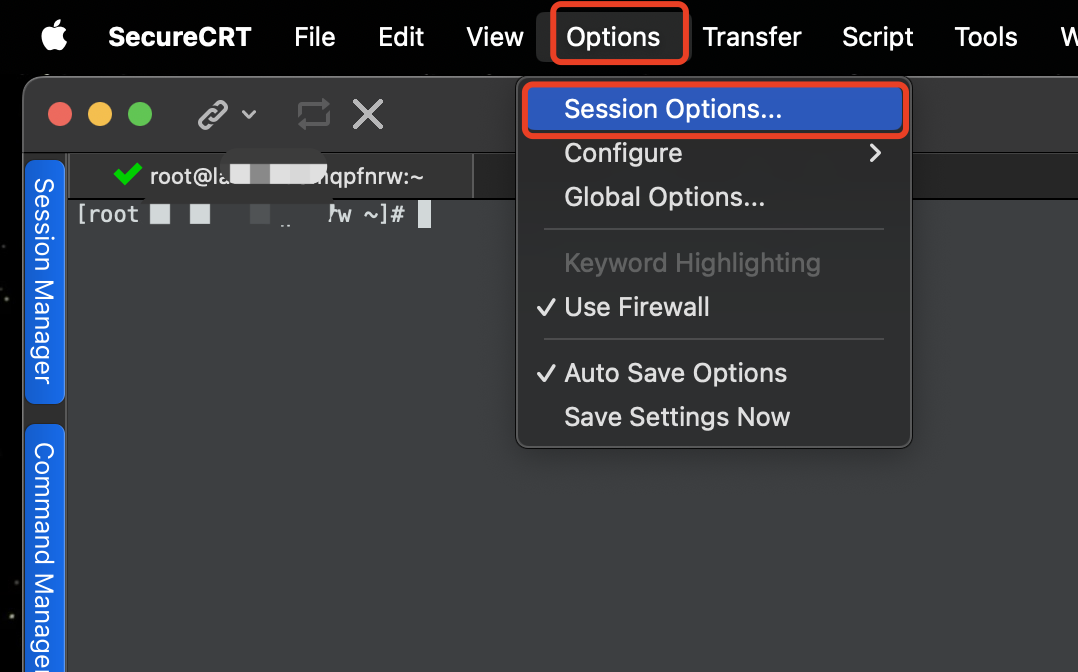The image size is (1078, 672).
Task: Open the Connect dropdown arrow beside link icon
Action: pos(250,114)
